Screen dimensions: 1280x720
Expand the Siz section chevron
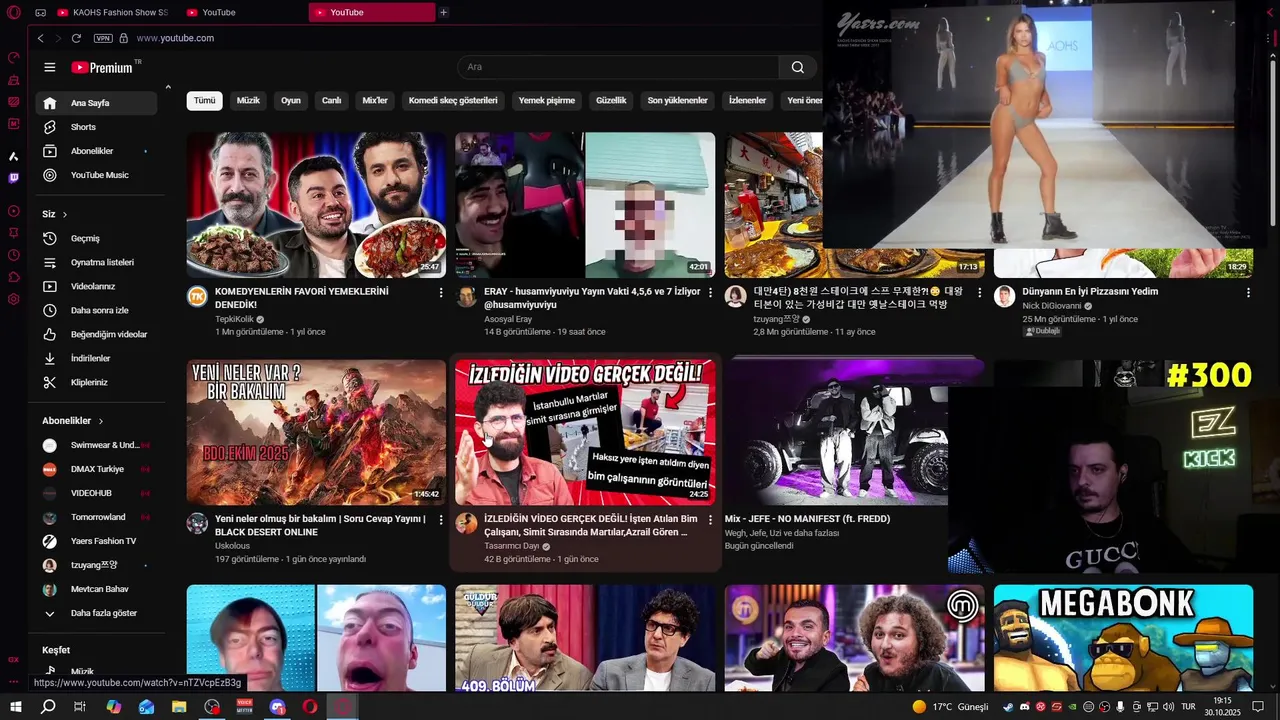[65, 214]
